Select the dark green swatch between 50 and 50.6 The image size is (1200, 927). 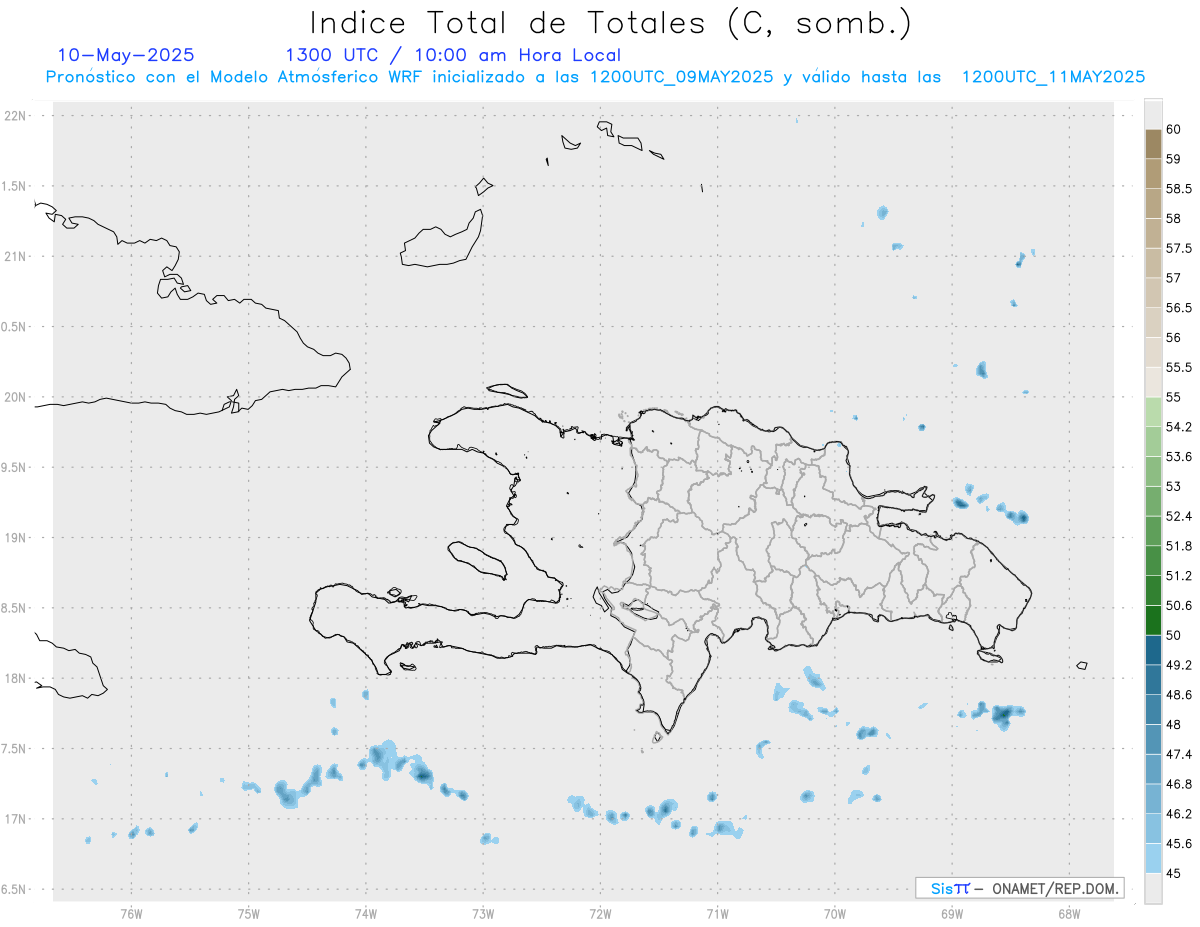[1153, 620]
